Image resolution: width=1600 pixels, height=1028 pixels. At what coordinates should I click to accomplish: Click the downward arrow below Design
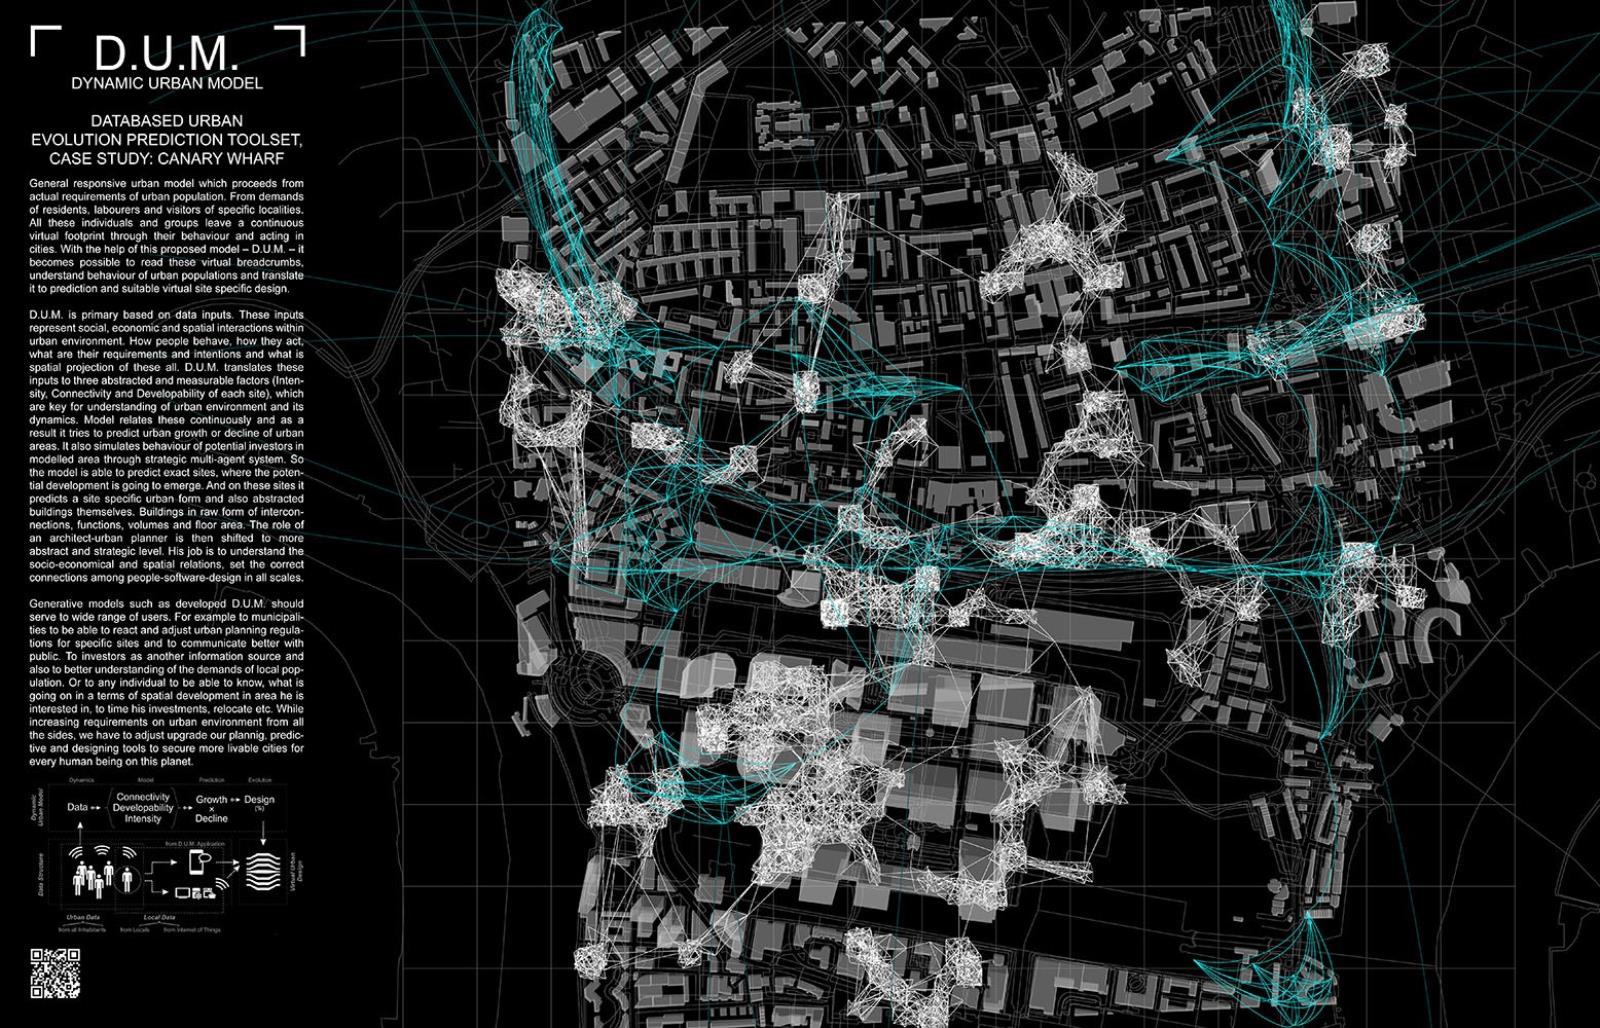tap(263, 833)
